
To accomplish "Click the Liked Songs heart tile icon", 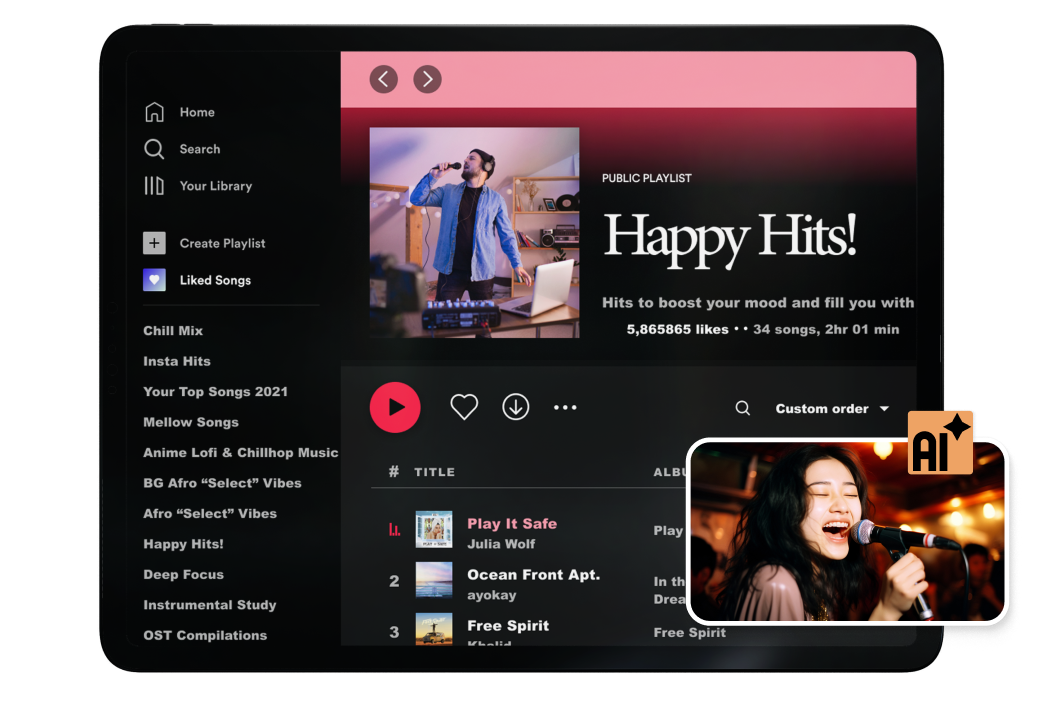I will tap(154, 280).
